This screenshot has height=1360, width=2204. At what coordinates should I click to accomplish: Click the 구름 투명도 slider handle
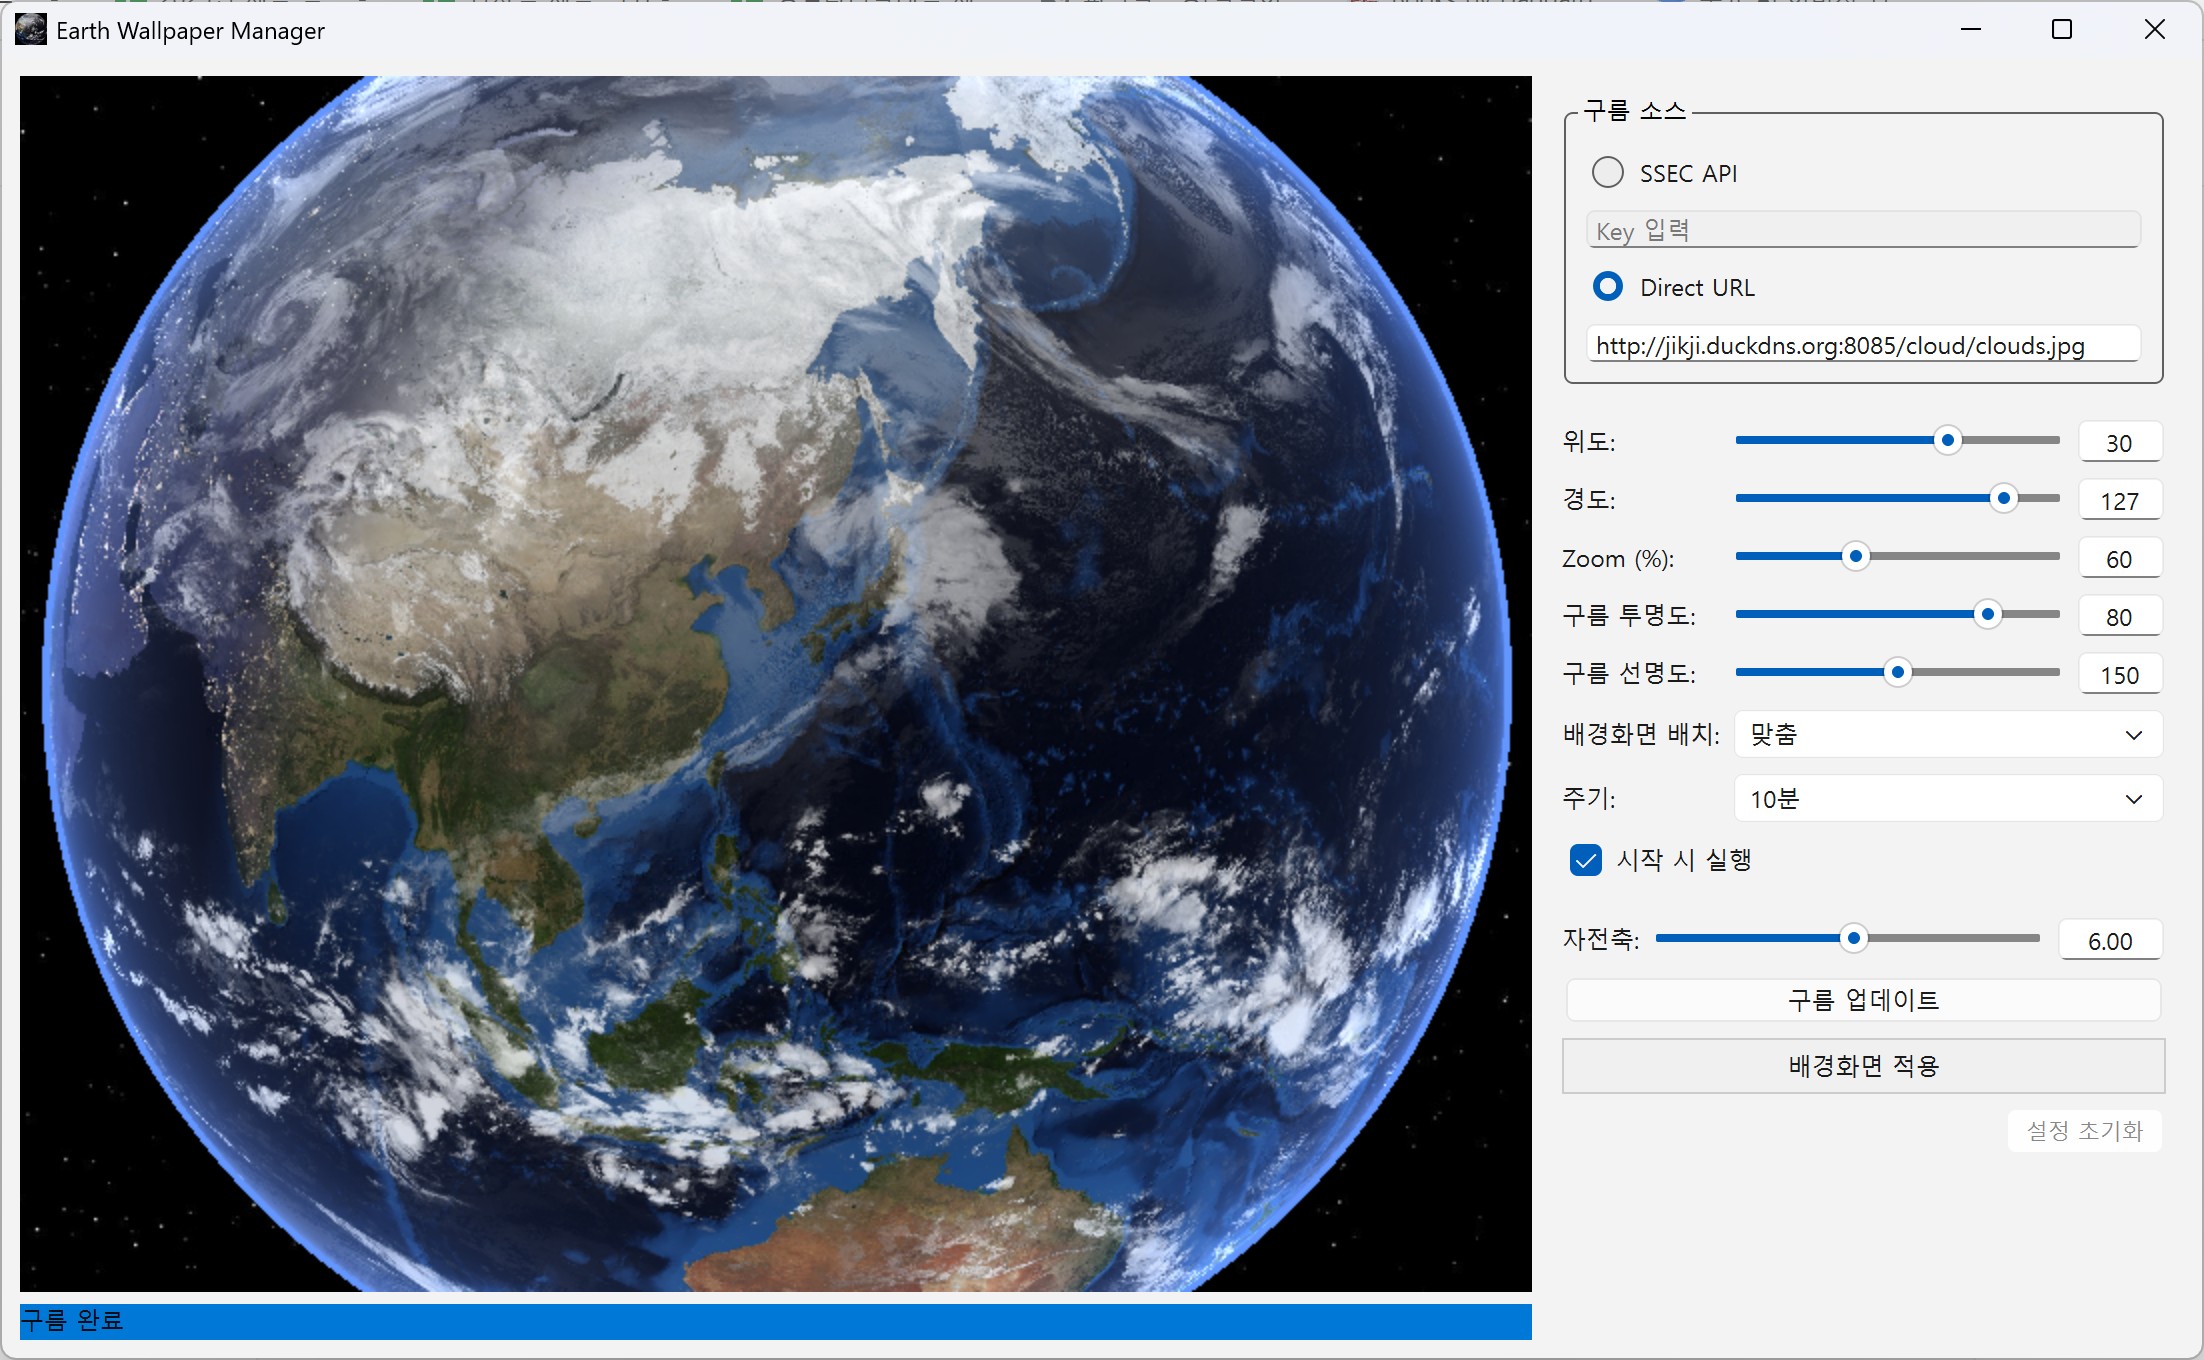1988,614
